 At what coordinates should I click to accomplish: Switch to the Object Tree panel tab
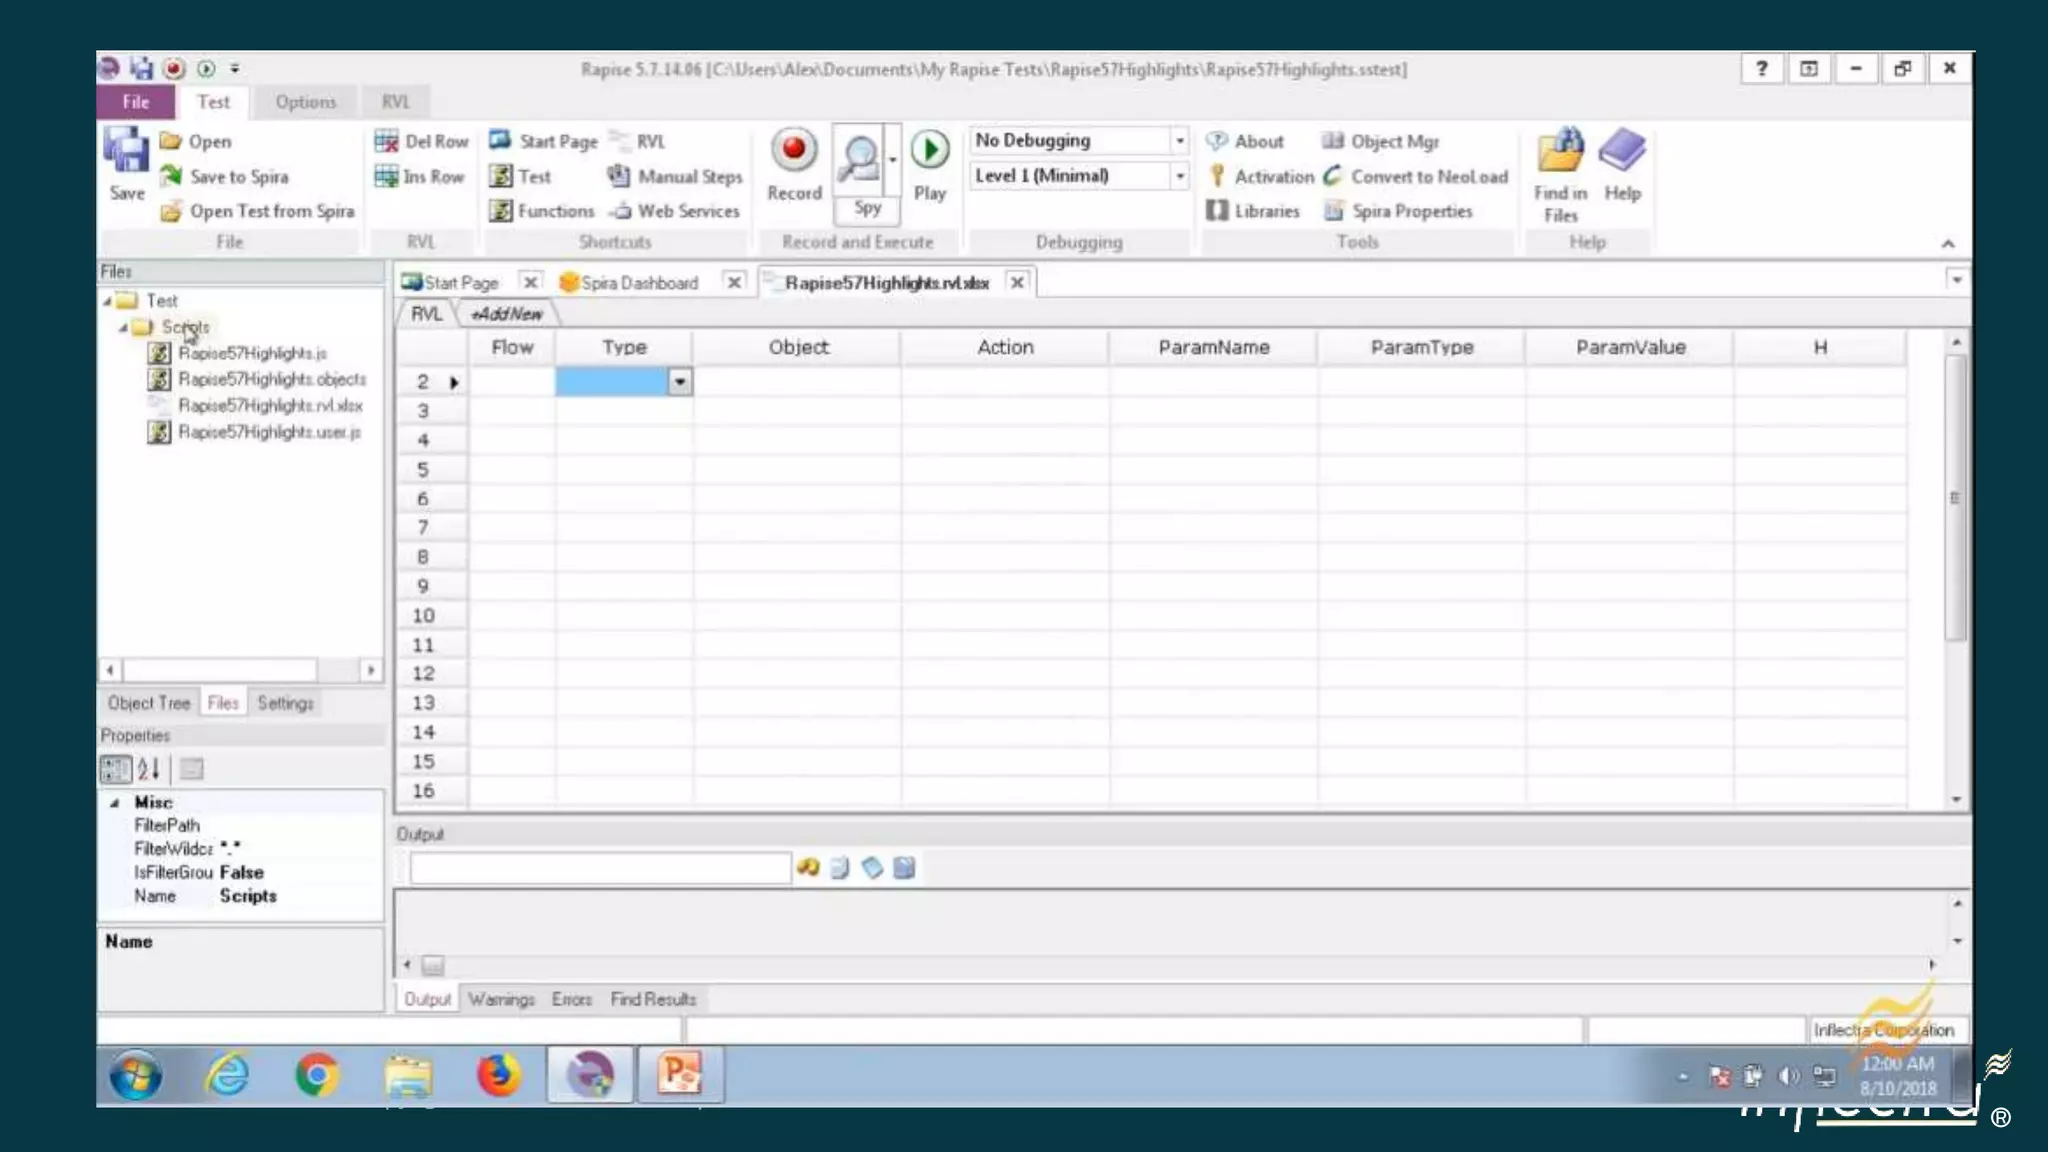(149, 703)
